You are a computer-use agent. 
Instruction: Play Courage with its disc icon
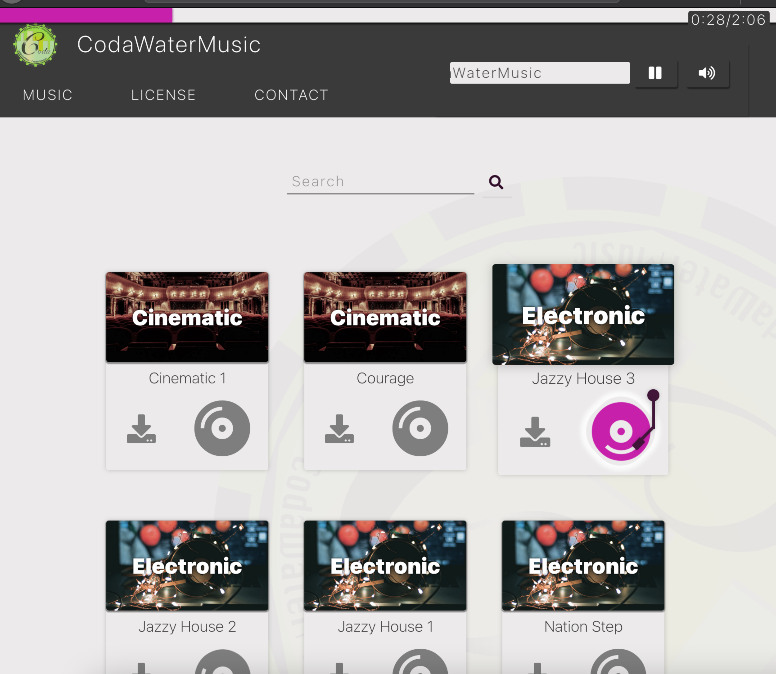420,428
